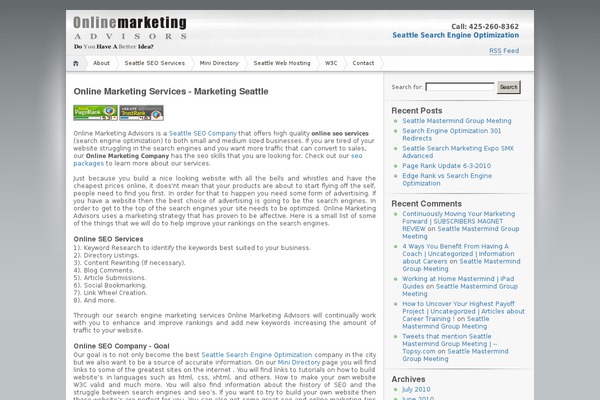Open the About menu item

click(x=101, y=63)
